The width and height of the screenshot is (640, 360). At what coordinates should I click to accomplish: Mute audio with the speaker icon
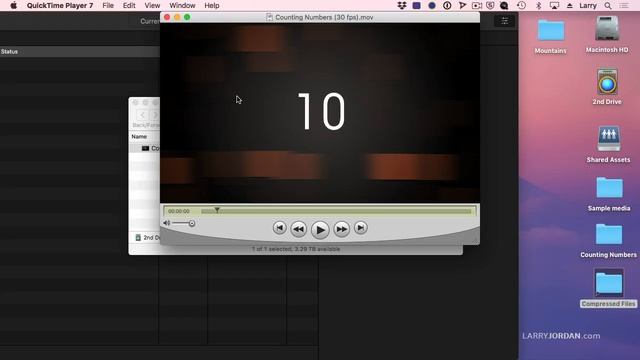pyautogui.click(x=167, y=223)
